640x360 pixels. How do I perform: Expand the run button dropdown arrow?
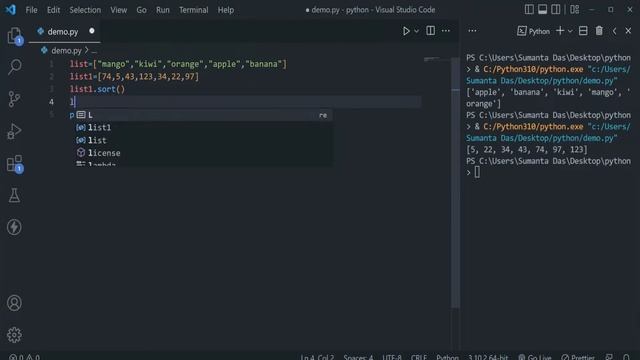pyautogui.click(x=416, y=31)
